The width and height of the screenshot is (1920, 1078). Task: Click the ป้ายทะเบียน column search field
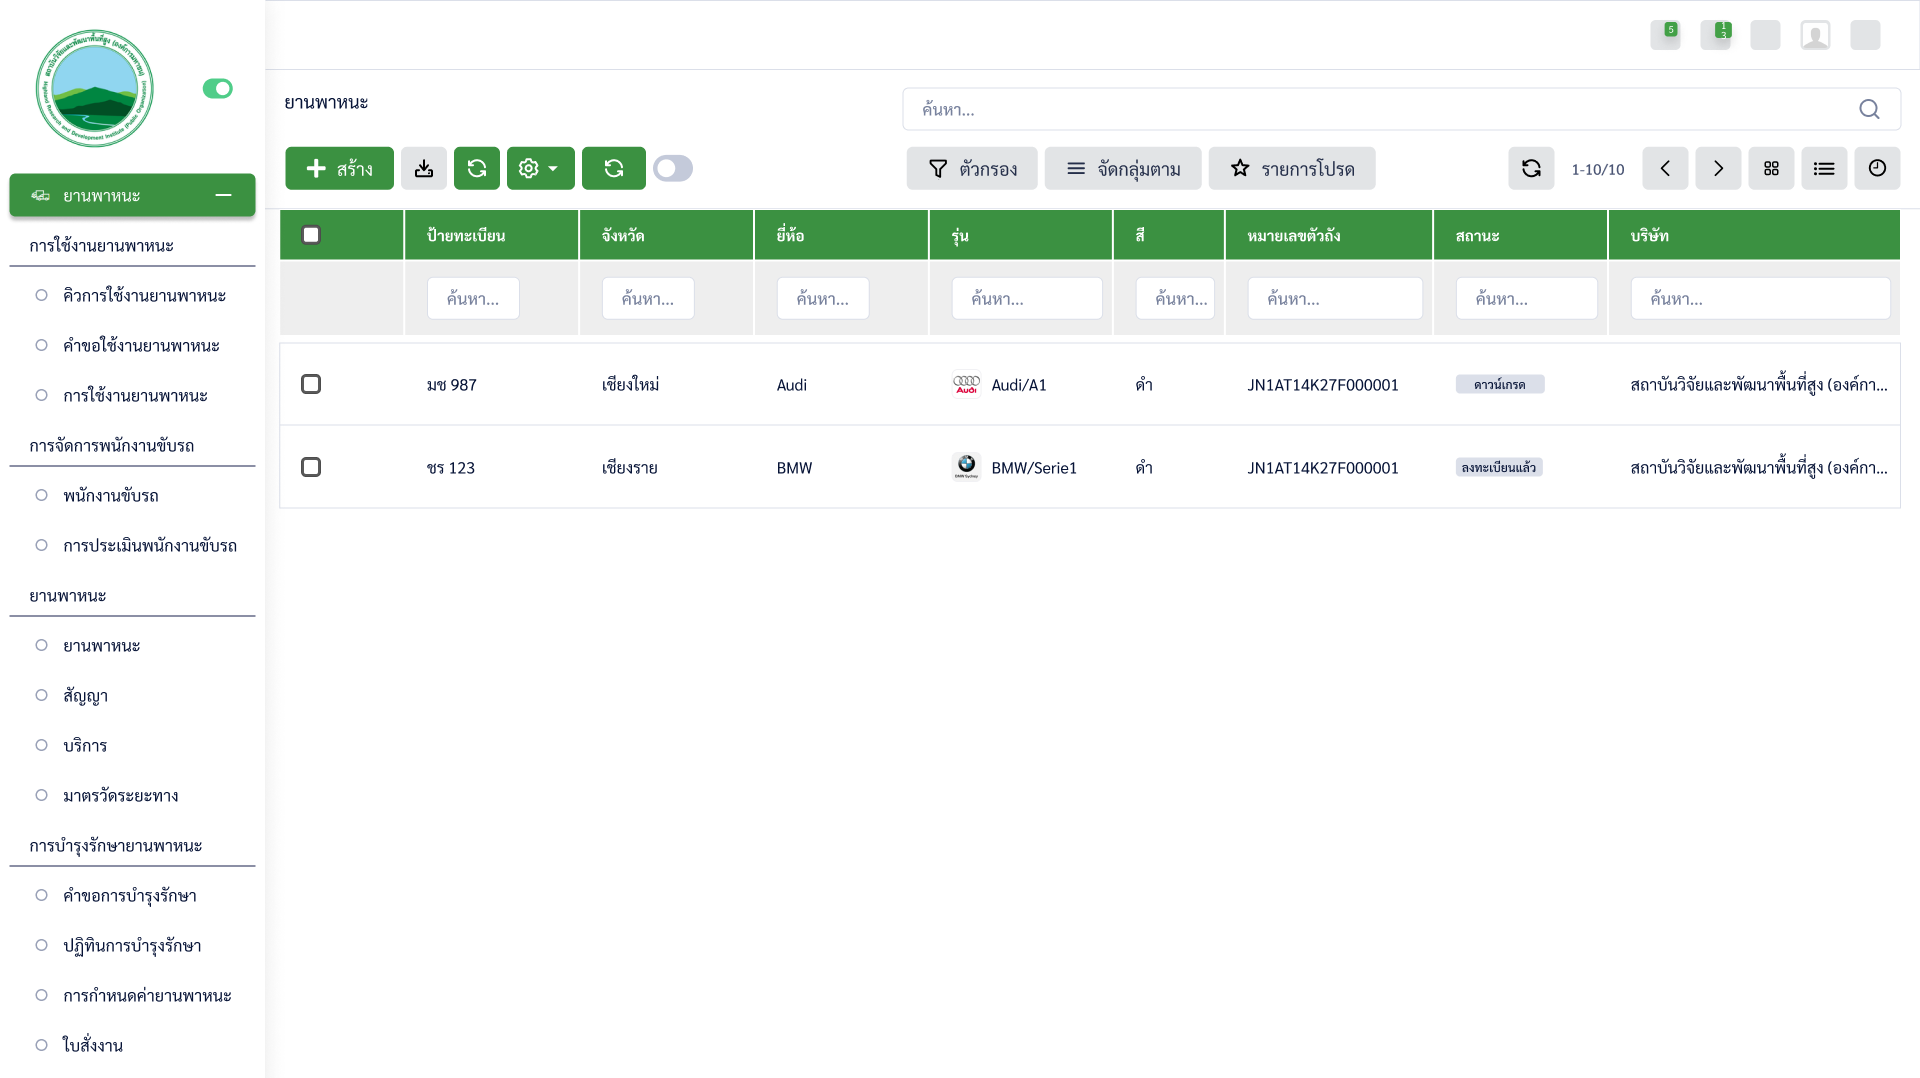[x=472, y=299]
